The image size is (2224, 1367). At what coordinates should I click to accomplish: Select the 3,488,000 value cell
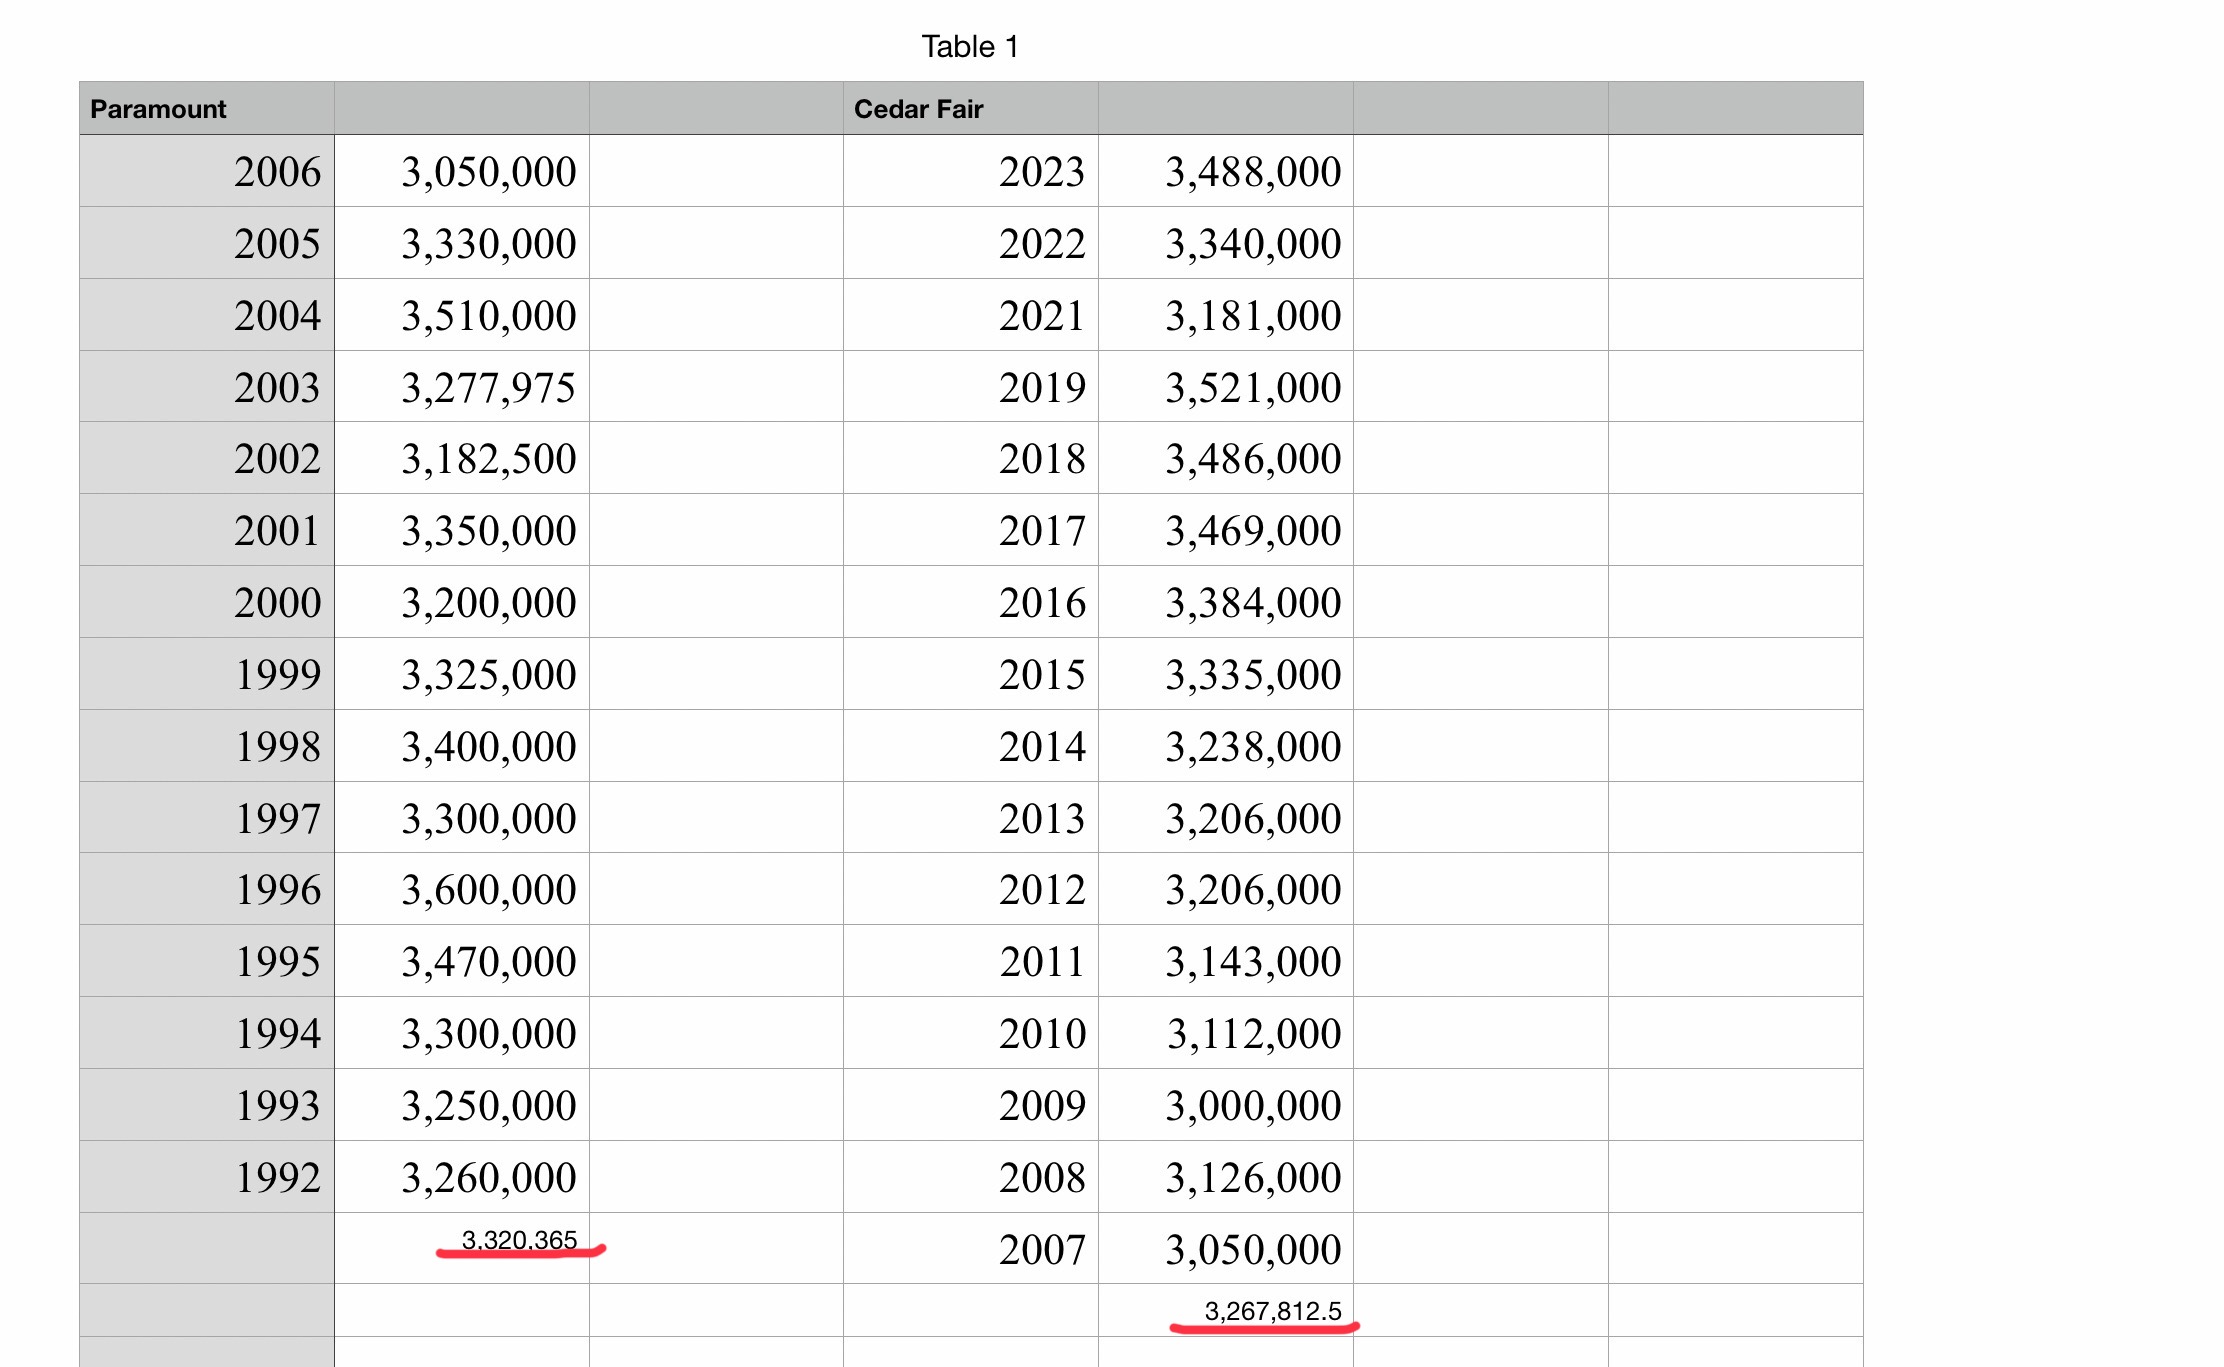1226,171
